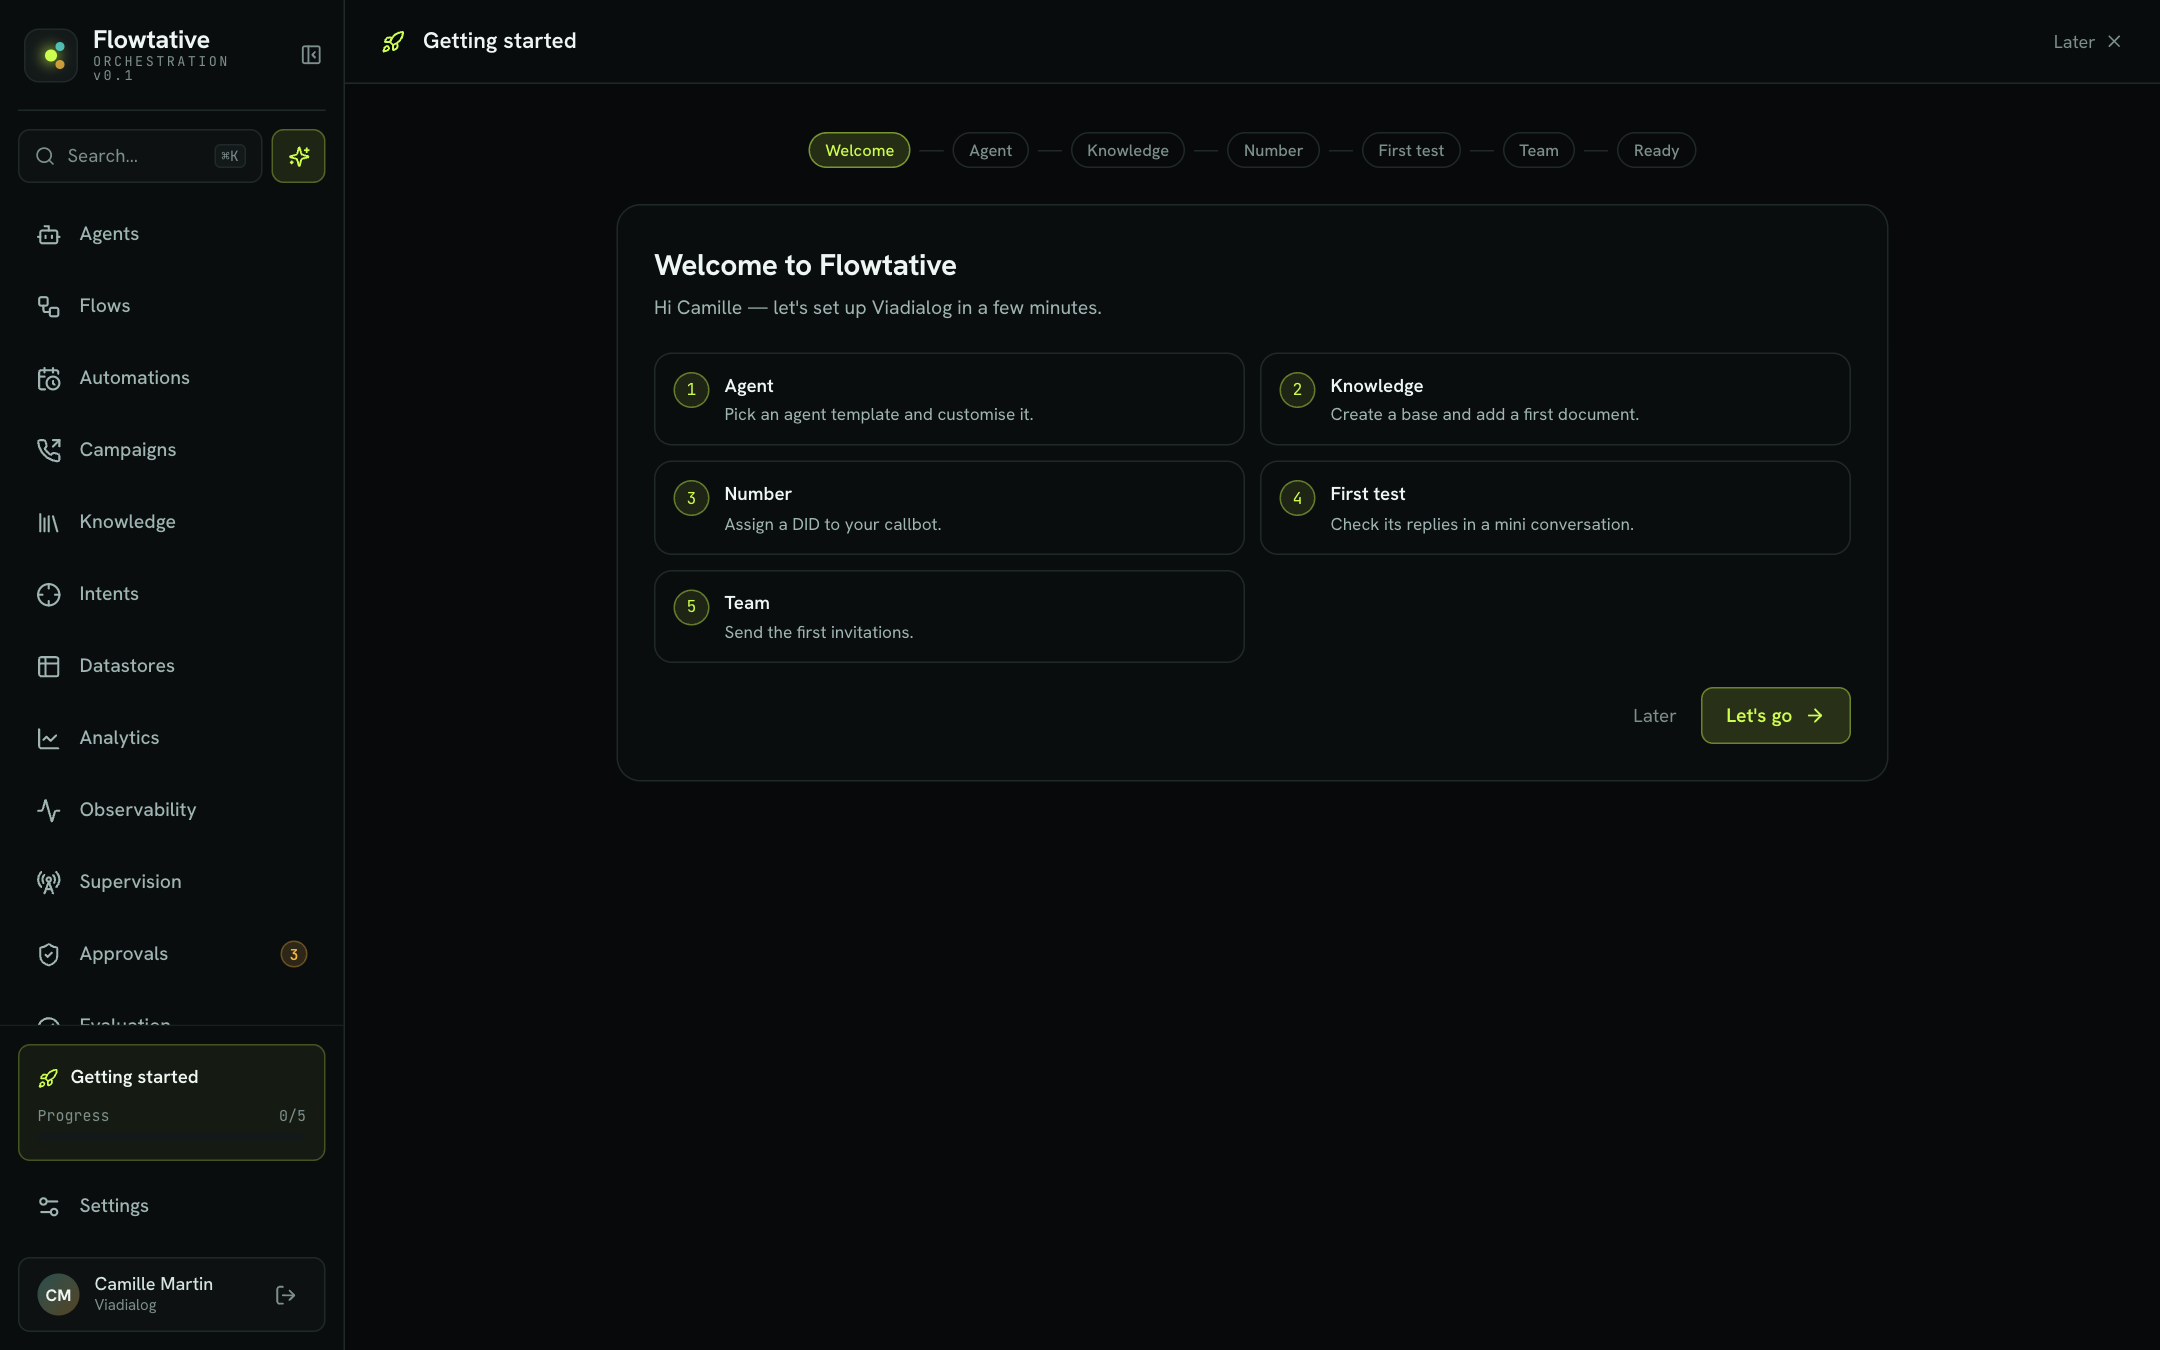Open Observability in sidebar
This screenshot has height=1350, width=2160.
coord(171,810)
